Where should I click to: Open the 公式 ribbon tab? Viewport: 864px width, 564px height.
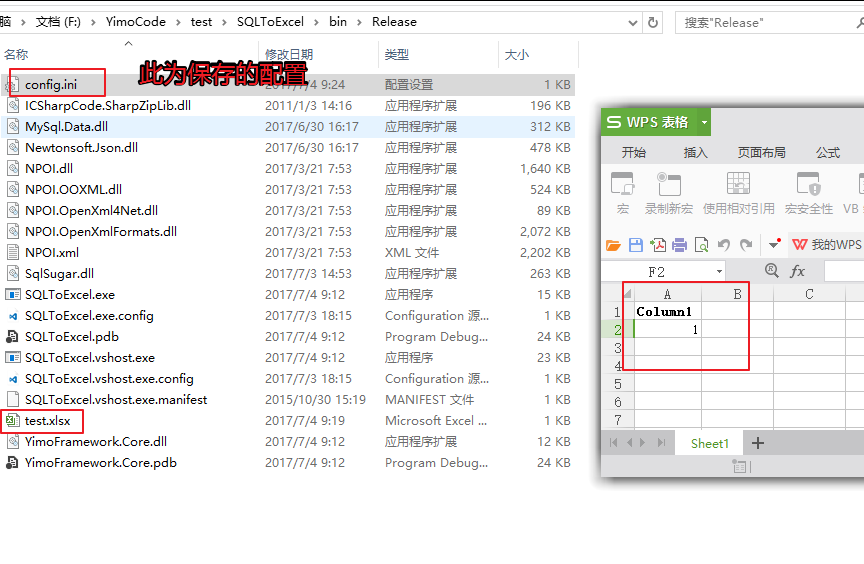(828, 153)
